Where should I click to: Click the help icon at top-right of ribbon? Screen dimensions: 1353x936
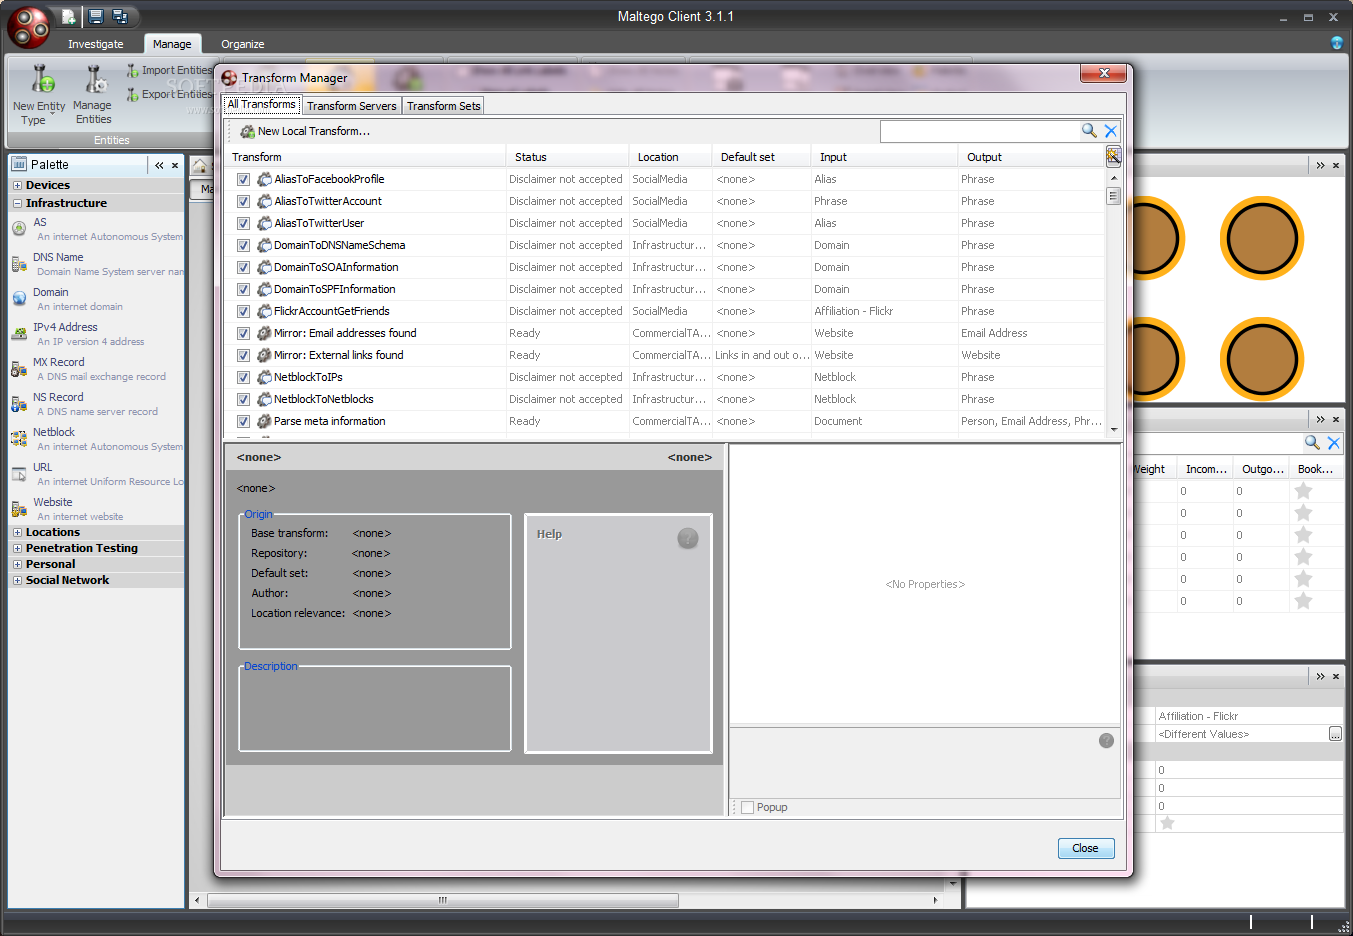1337,42
